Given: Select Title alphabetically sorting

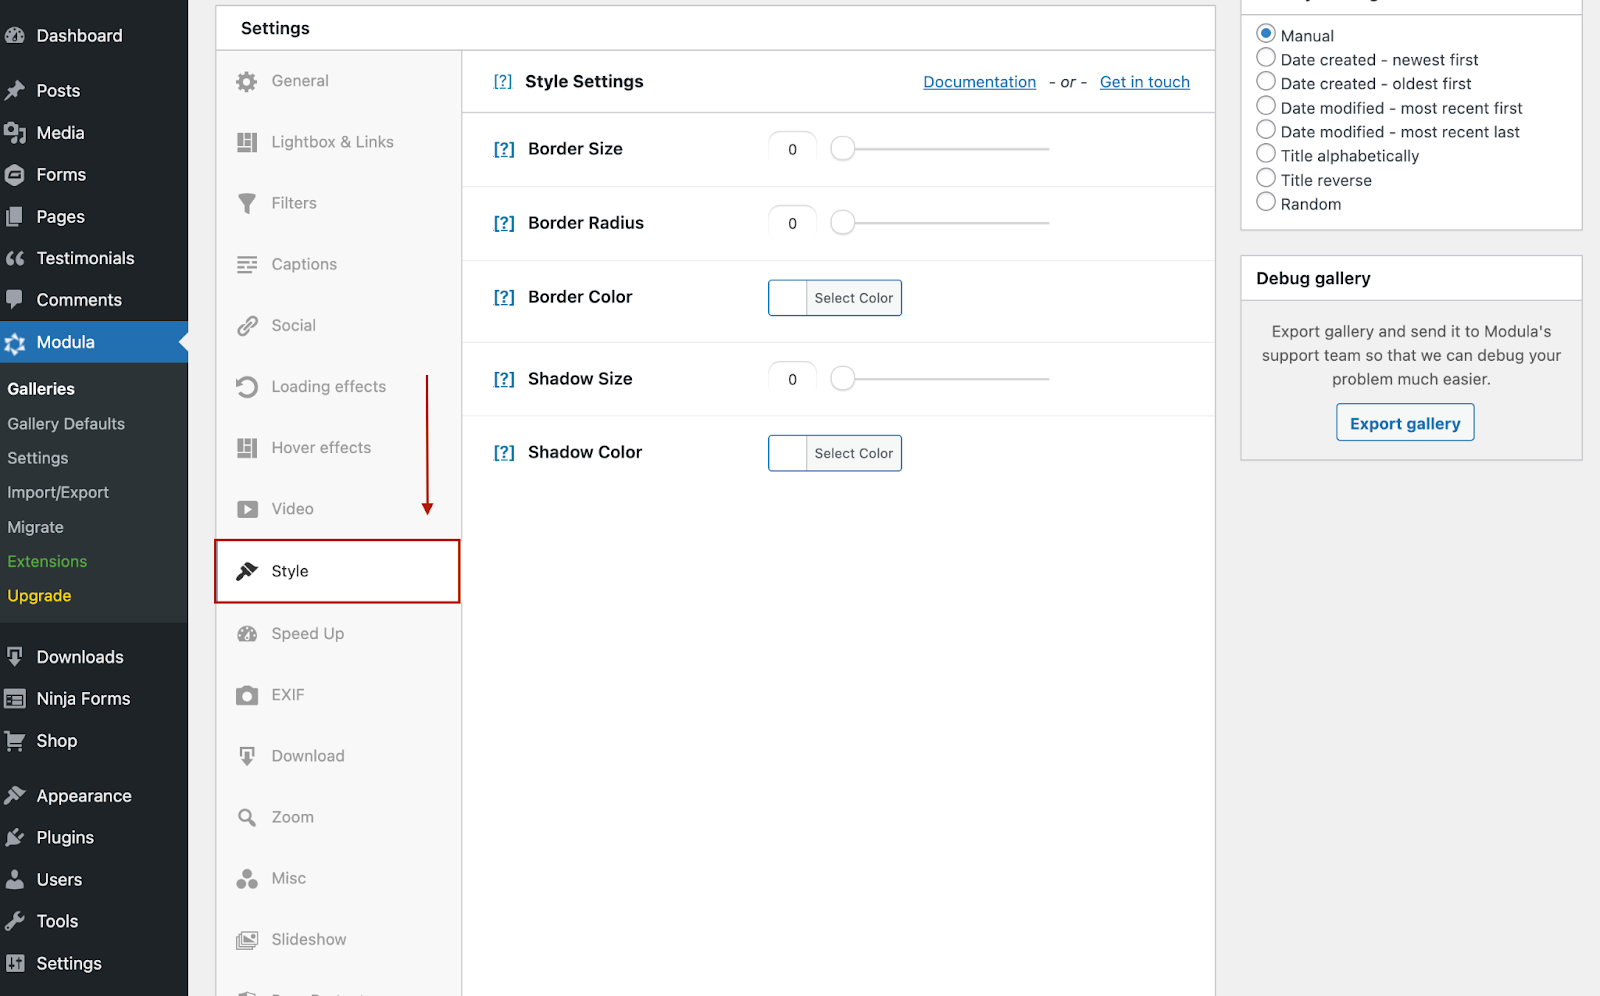Looking at the screenshot, I should point(1266,154).
